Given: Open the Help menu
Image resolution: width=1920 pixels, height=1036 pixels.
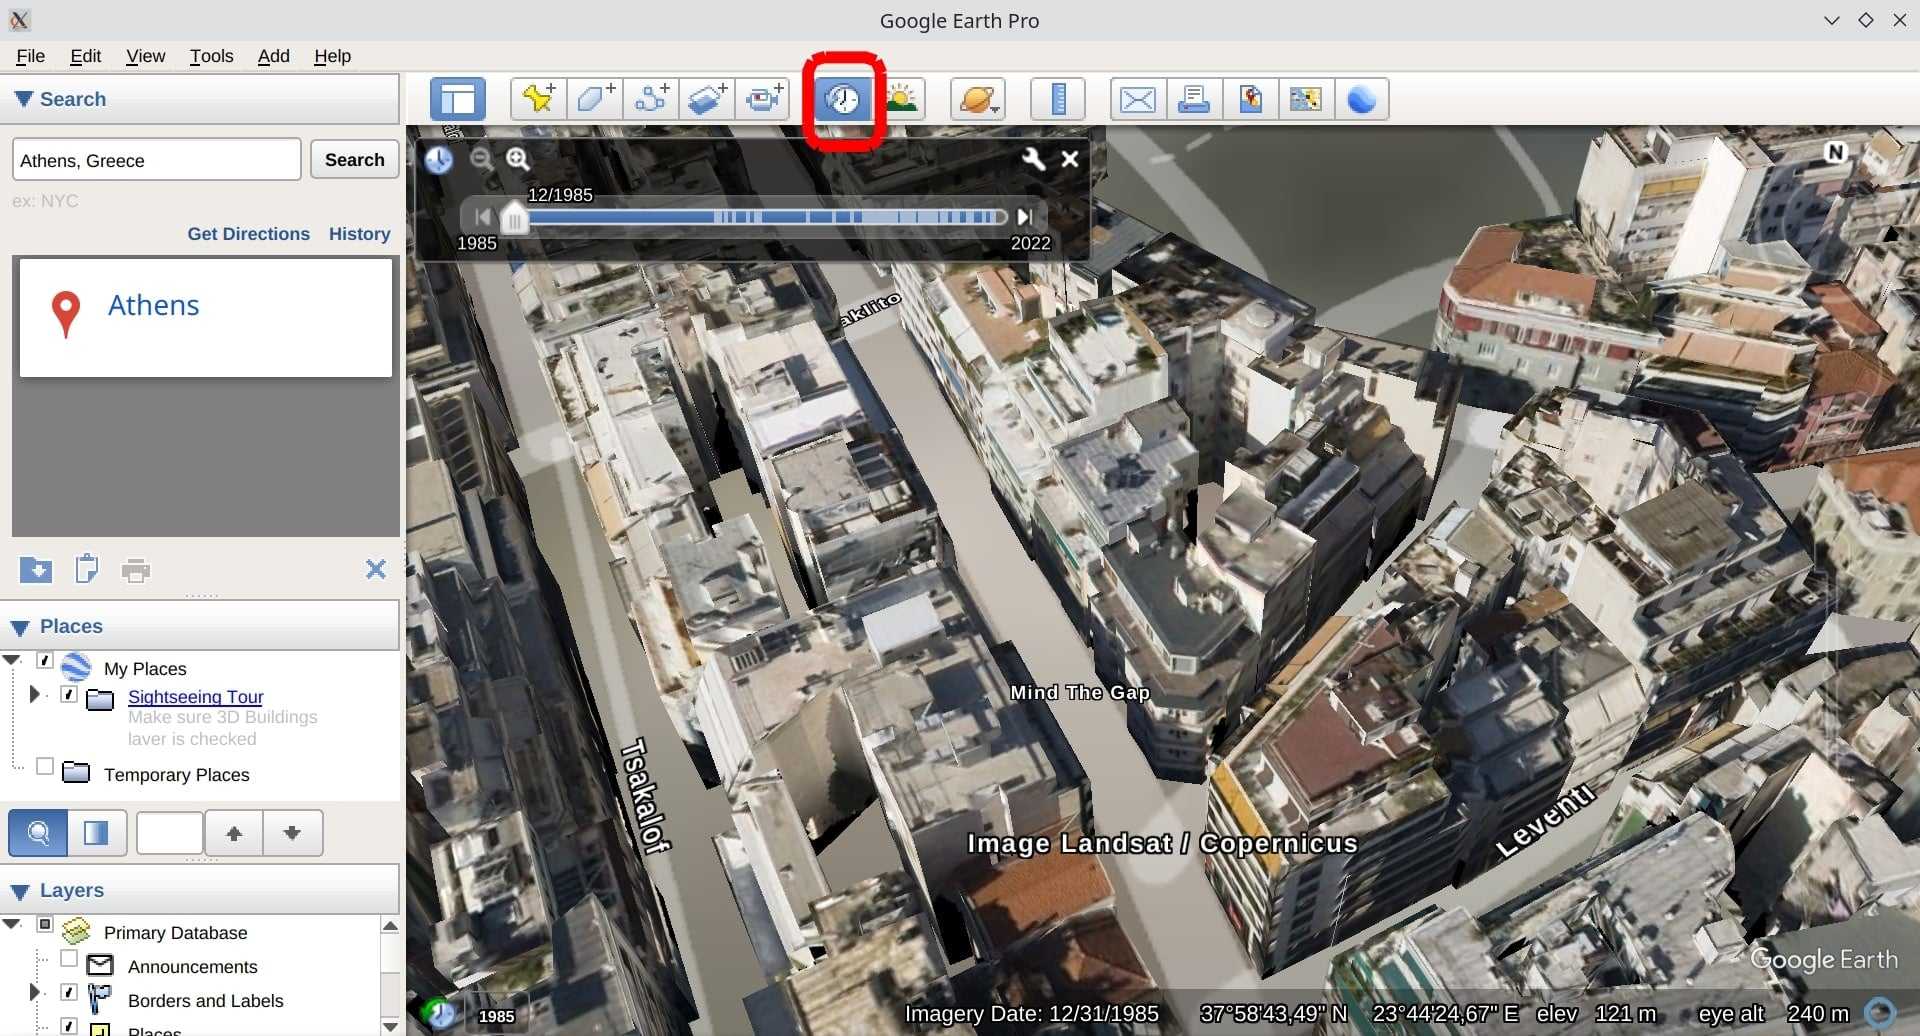Looking at the screenshot, I should coord(333,56).
